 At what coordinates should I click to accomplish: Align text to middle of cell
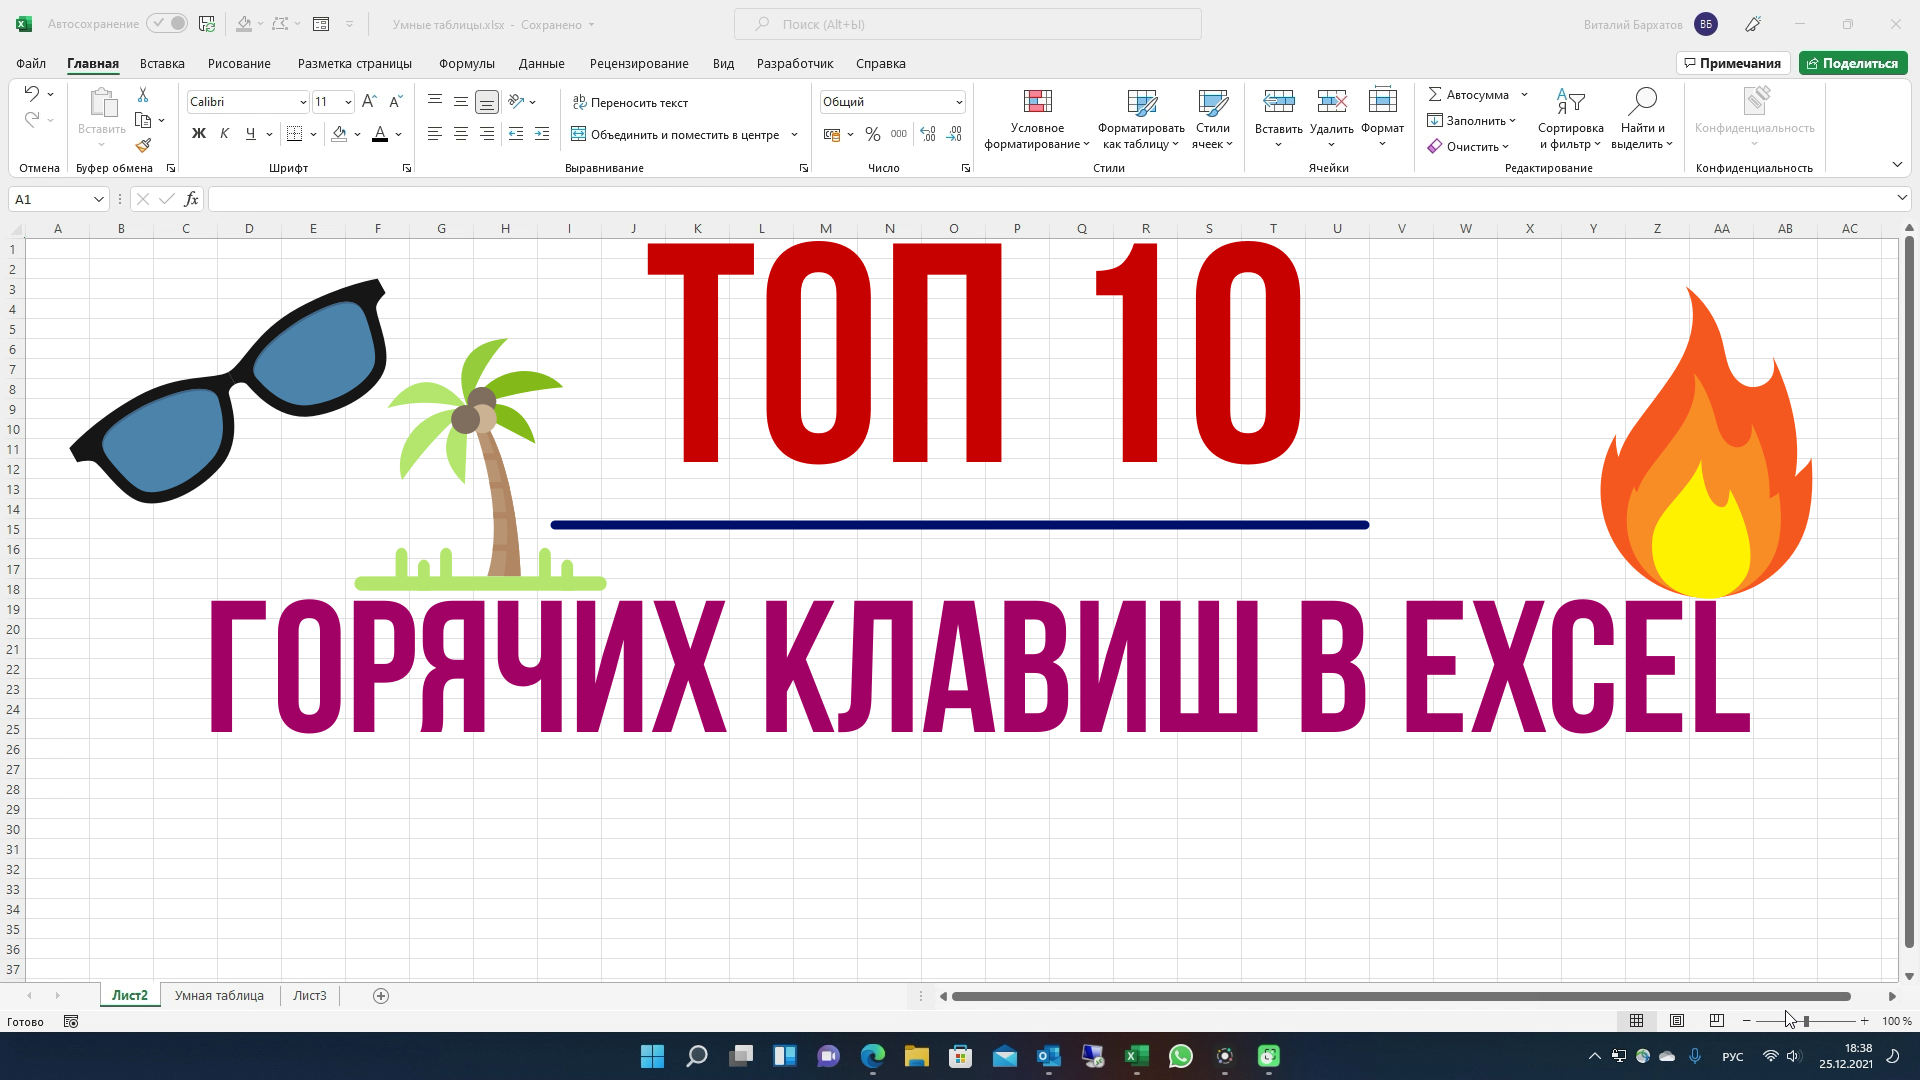pyautogui.click(x=461, y=101)
